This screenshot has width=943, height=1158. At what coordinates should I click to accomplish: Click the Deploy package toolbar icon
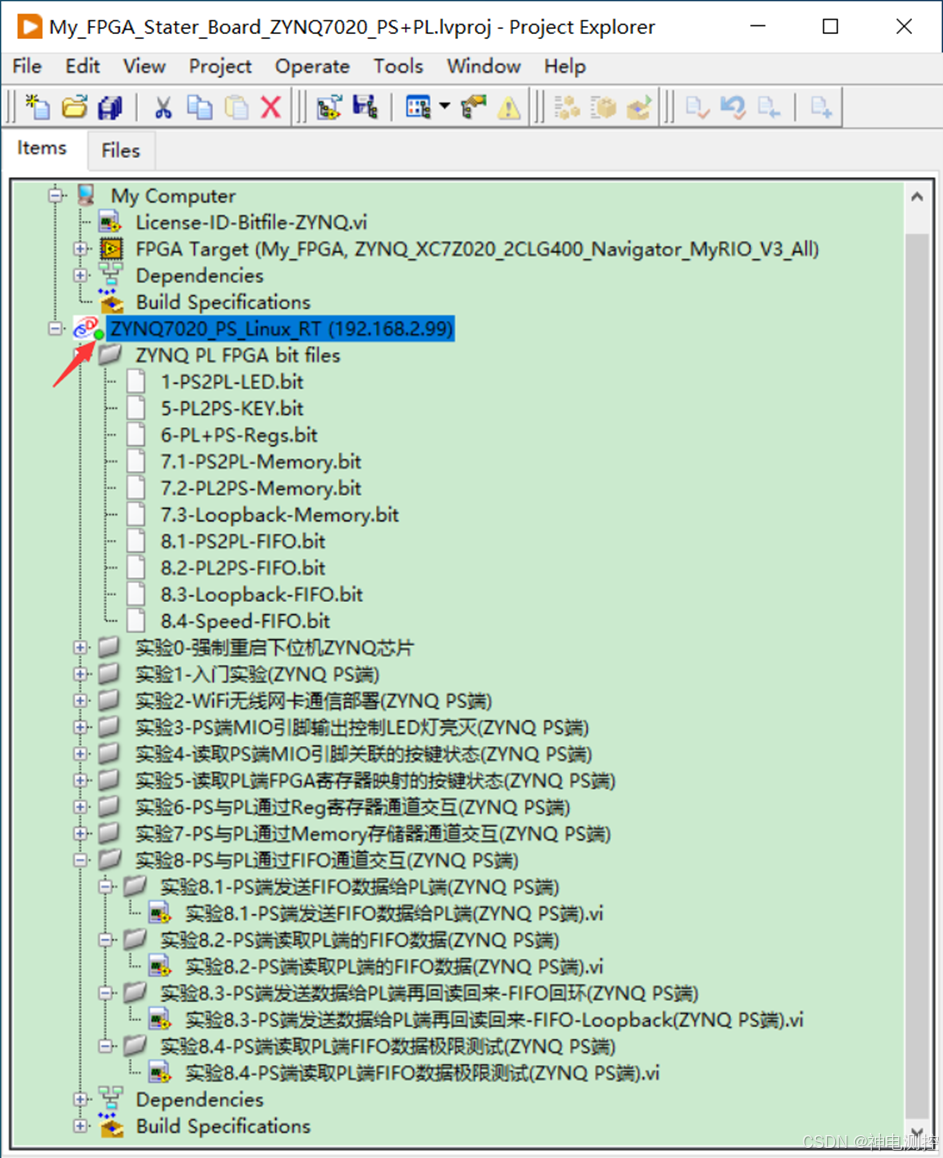coord(639,108)
